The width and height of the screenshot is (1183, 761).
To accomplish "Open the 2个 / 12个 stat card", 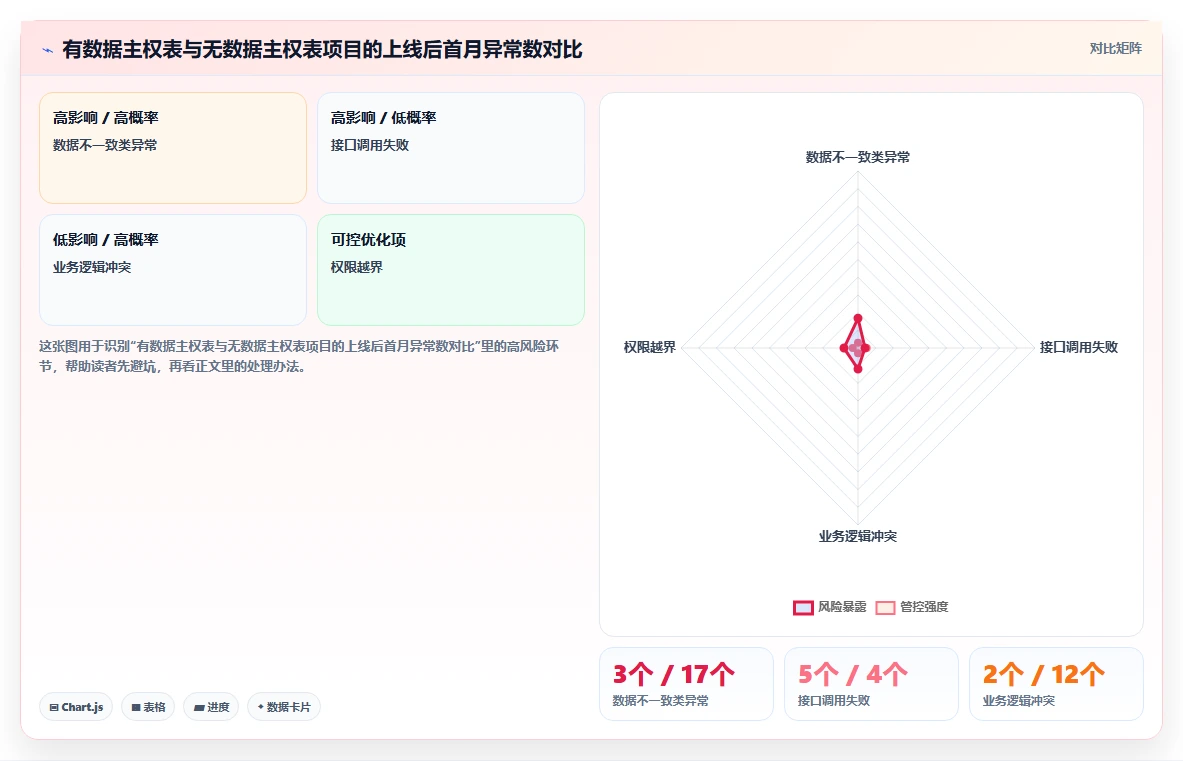I will pyautogui.click(x=1055, y=684).
